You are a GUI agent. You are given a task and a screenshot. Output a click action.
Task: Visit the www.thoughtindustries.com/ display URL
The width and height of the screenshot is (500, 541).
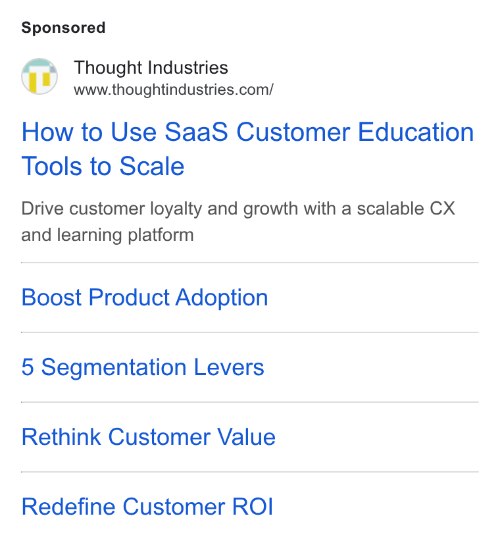pyautogui.click(x=174, y=90)
